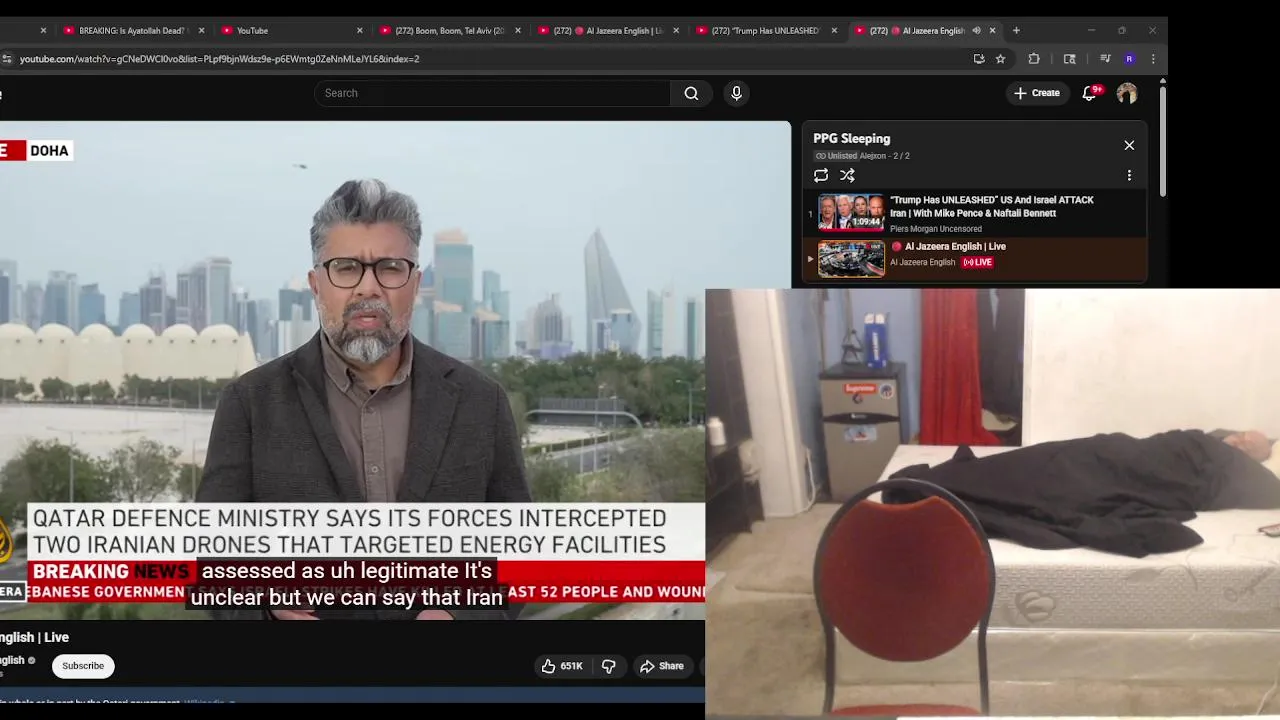Click the install app icon in the address bar
The height and width of the screenshot is (720, 1280).
[x=979, y=59]
